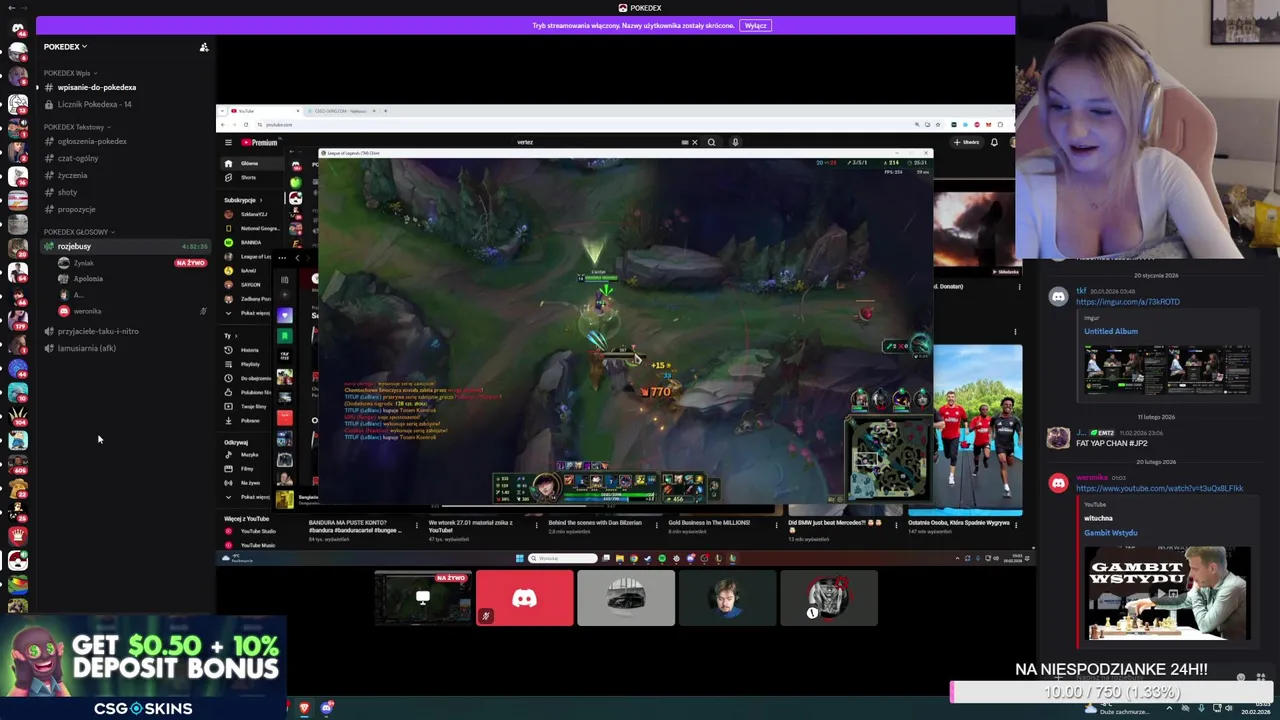
Task: Open the youtube.com/watch link from weronika
Action: [1160, 488]
